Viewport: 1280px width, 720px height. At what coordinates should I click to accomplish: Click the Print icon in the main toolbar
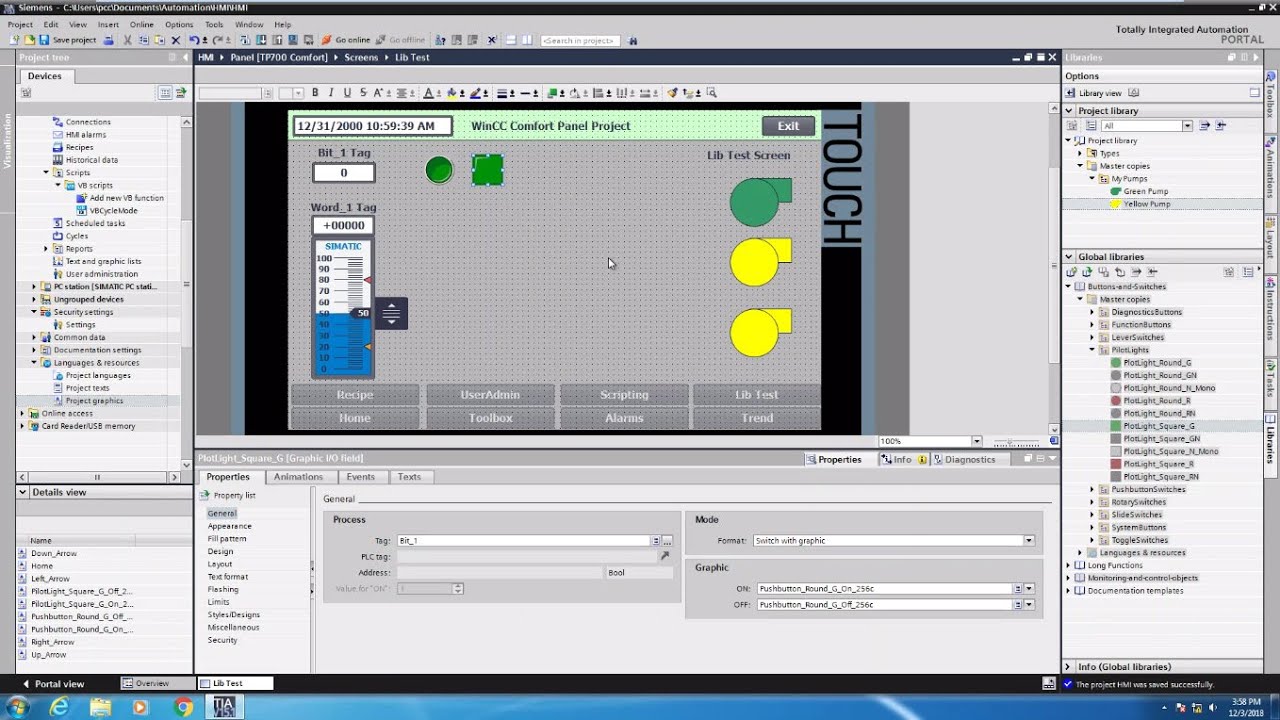tap(108, 40)
